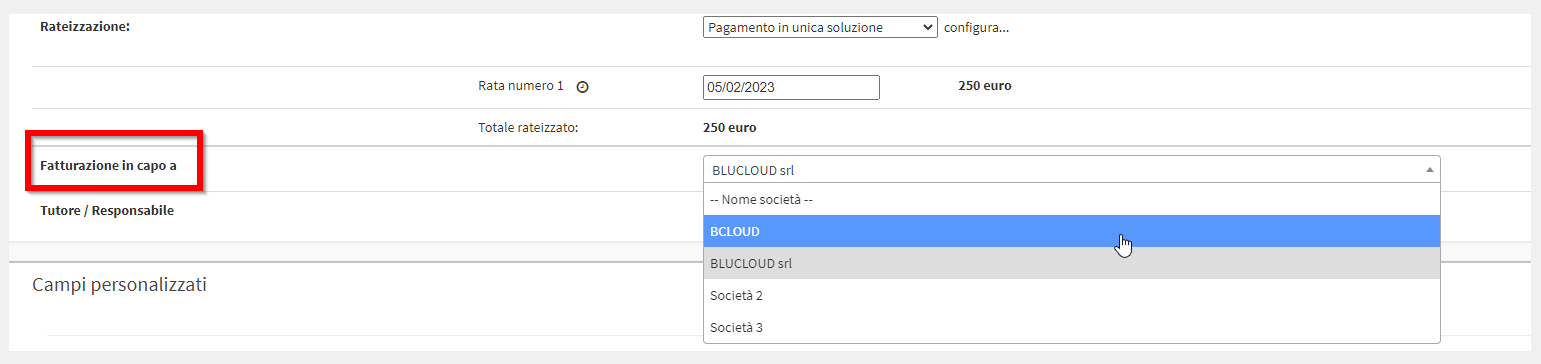Click the small arrow in the società selector
This screenshot has height=364, width=1541.
click(1429, 170)
